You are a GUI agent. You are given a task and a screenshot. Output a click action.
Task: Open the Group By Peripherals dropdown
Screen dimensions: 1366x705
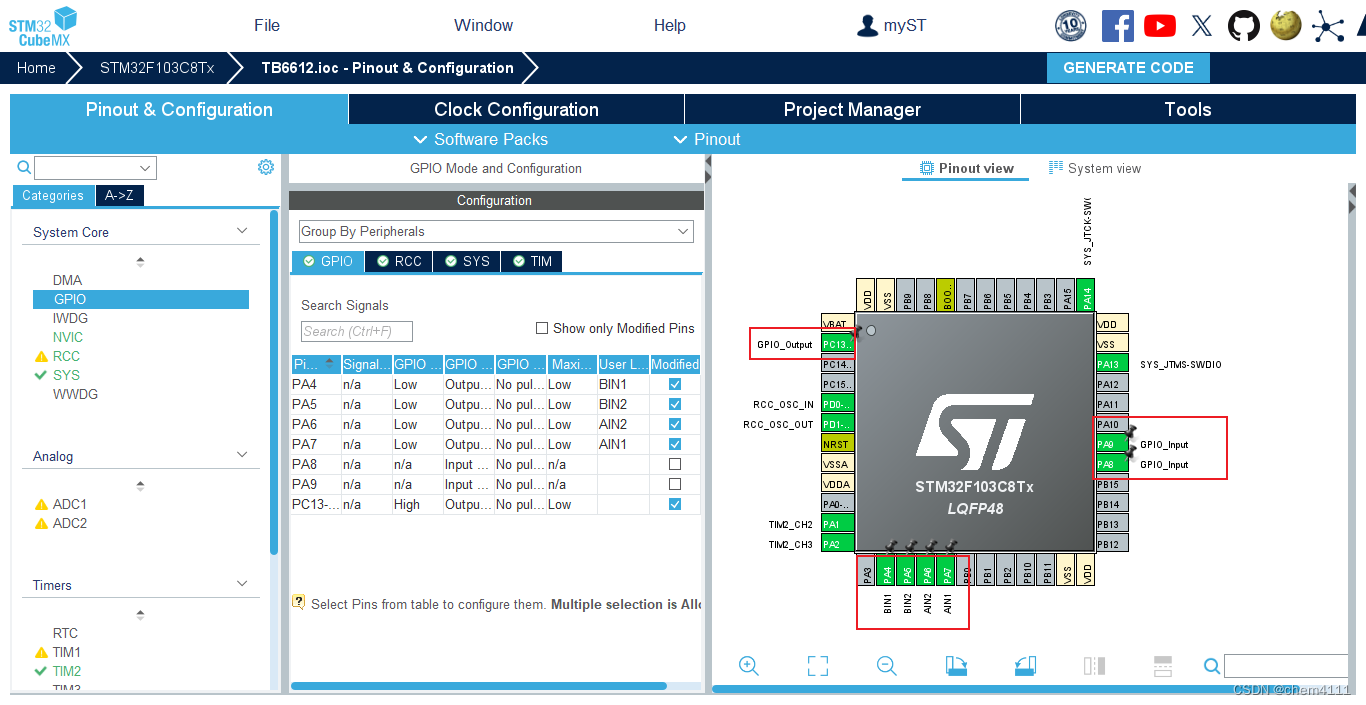[x=684, y=231]
